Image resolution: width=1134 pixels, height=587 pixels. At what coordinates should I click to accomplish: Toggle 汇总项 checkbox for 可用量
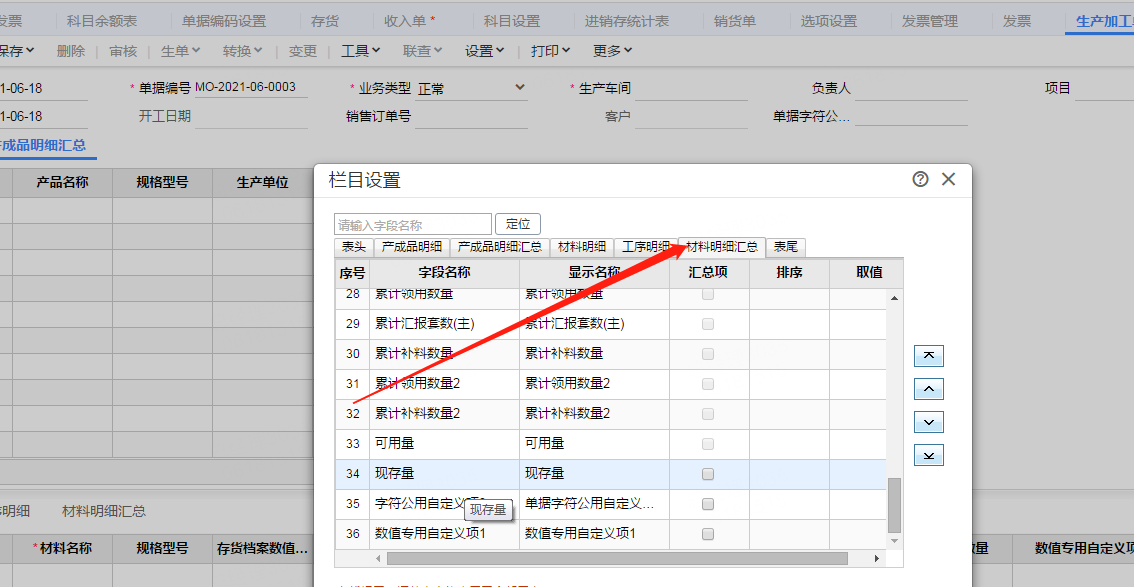(x=708, y=444)
